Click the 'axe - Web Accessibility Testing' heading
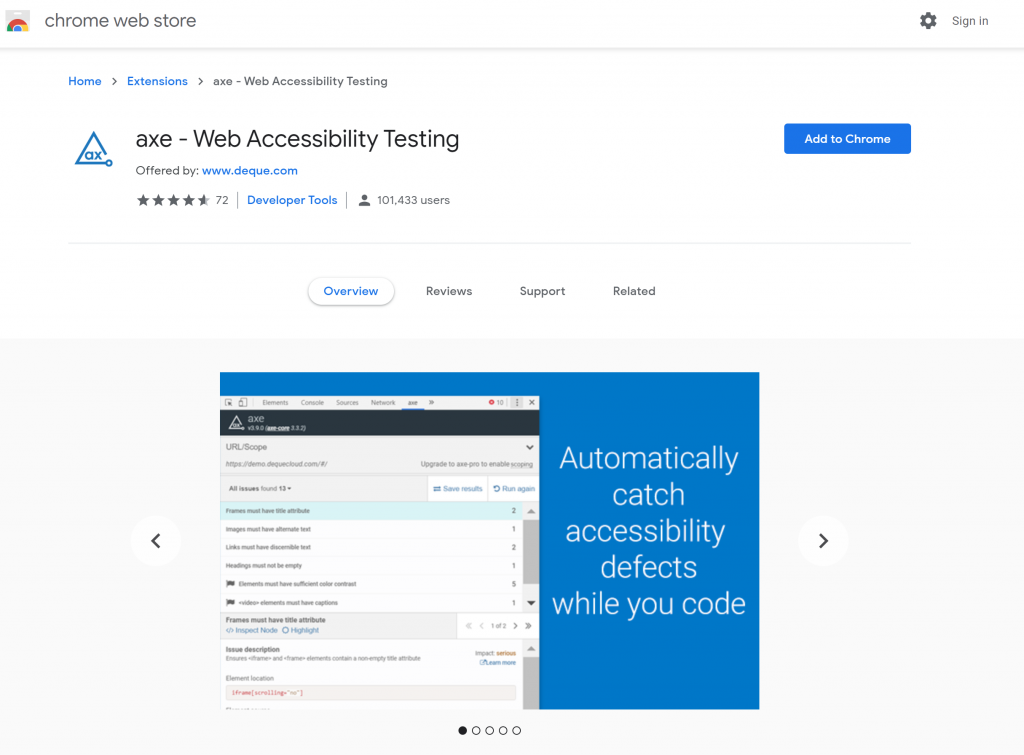The height and width of the screenshot is (755, 1024). tap(297, 139)
